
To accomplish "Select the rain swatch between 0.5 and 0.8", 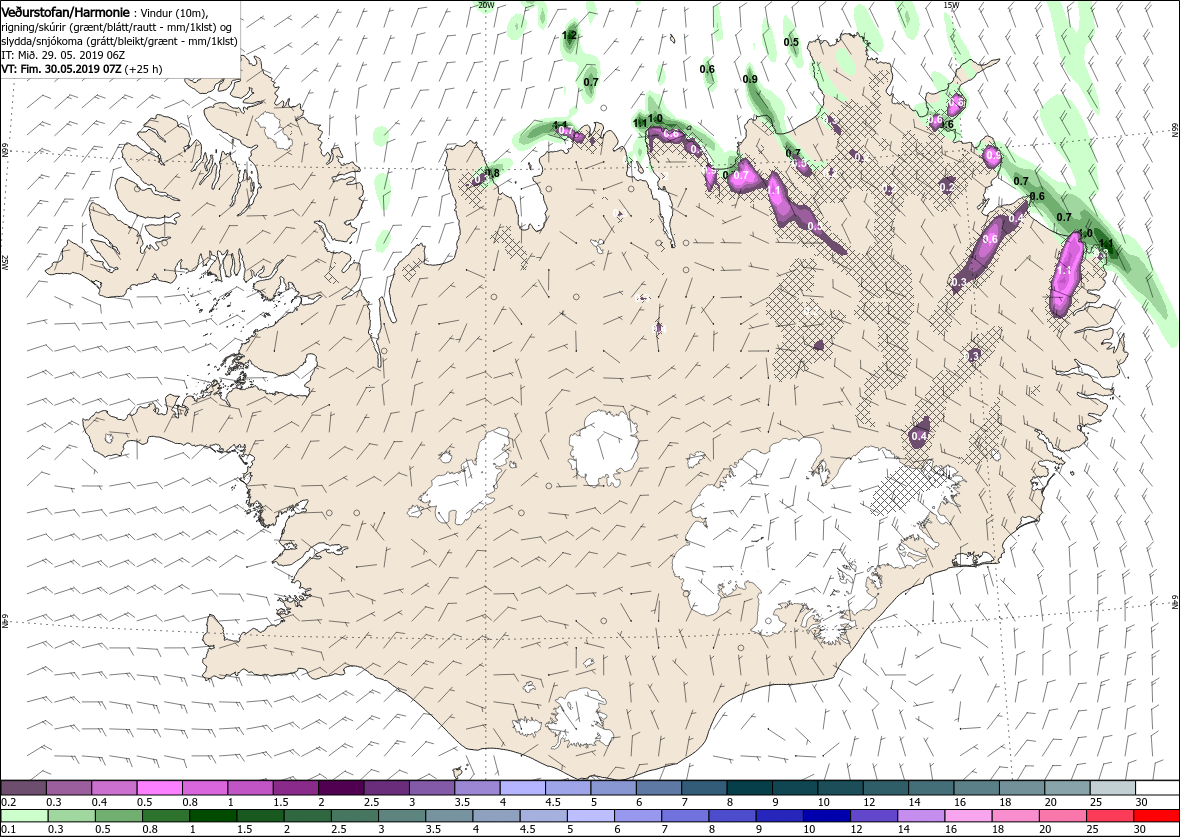I will coord(118,817).
